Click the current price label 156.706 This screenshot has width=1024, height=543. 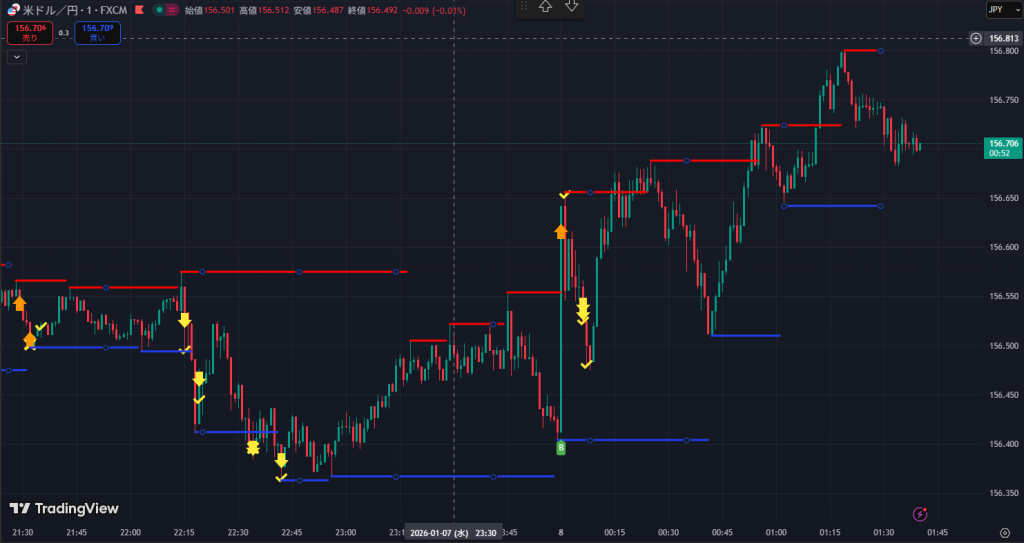coord(1003,148)
